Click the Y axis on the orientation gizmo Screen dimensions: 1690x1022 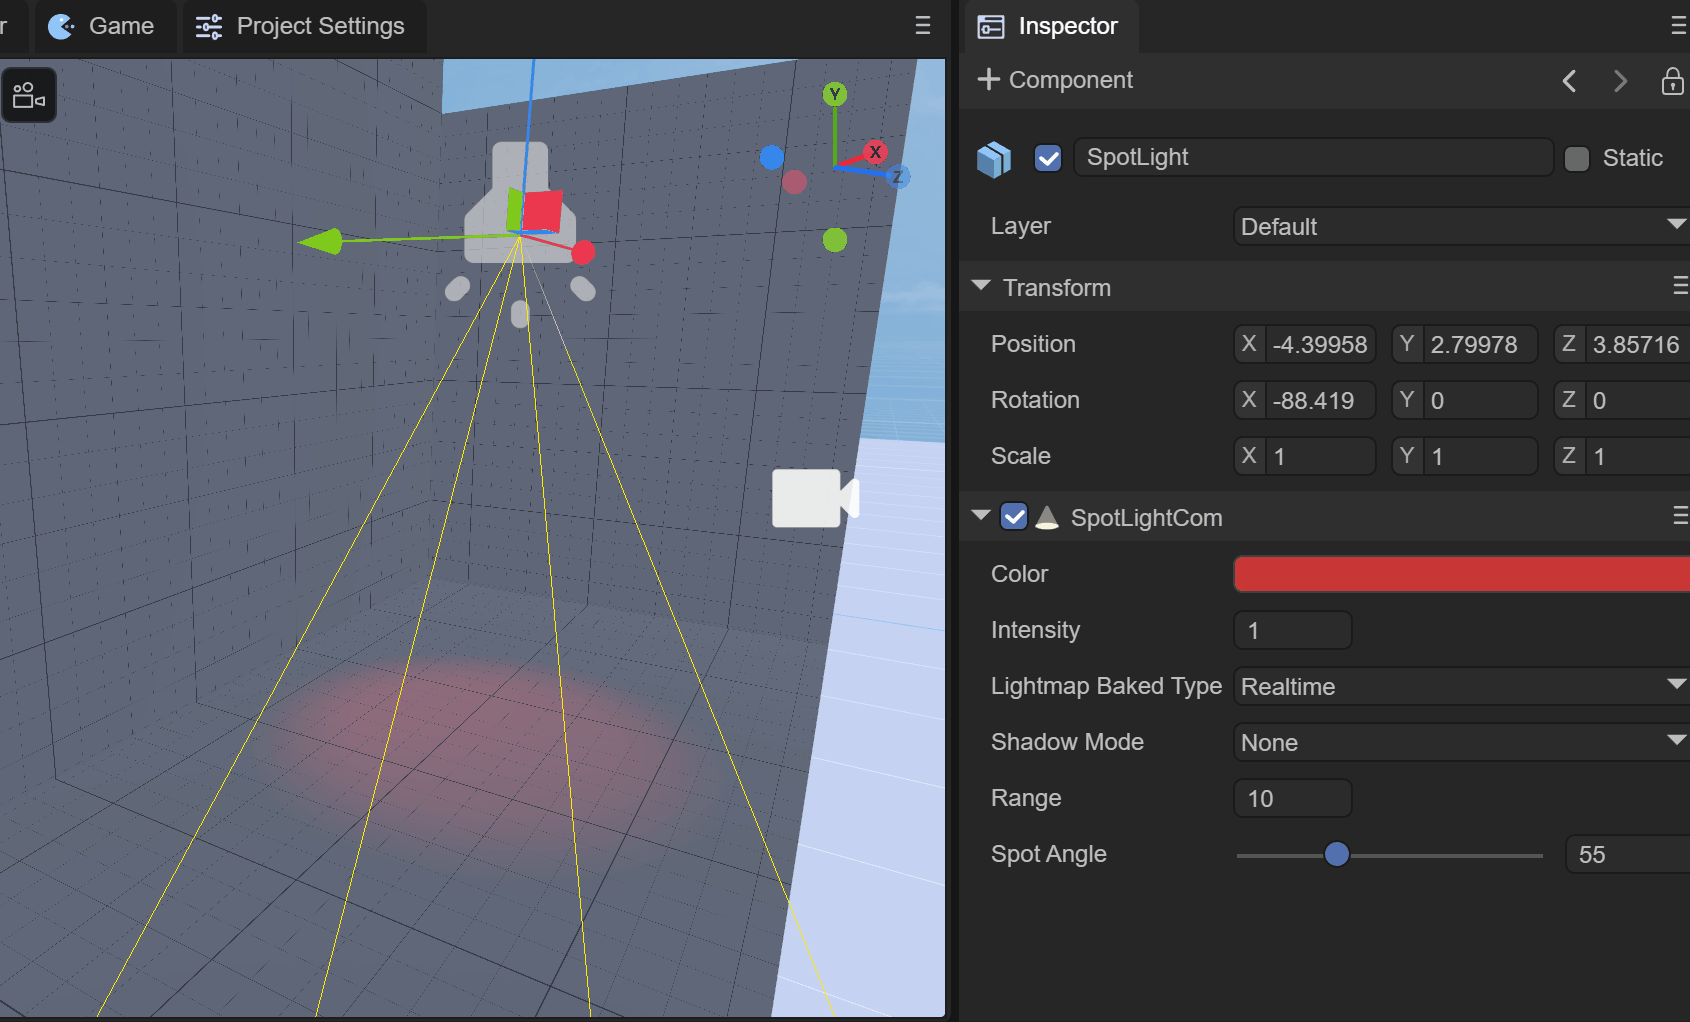pyautogui.click(x=835, y=95)
